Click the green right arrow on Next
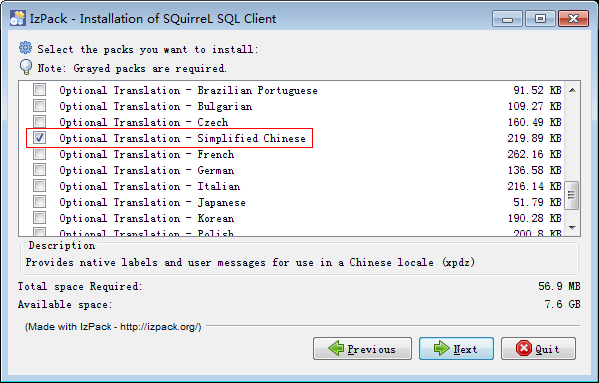599x383 pixels. click(x=442, y=348)
